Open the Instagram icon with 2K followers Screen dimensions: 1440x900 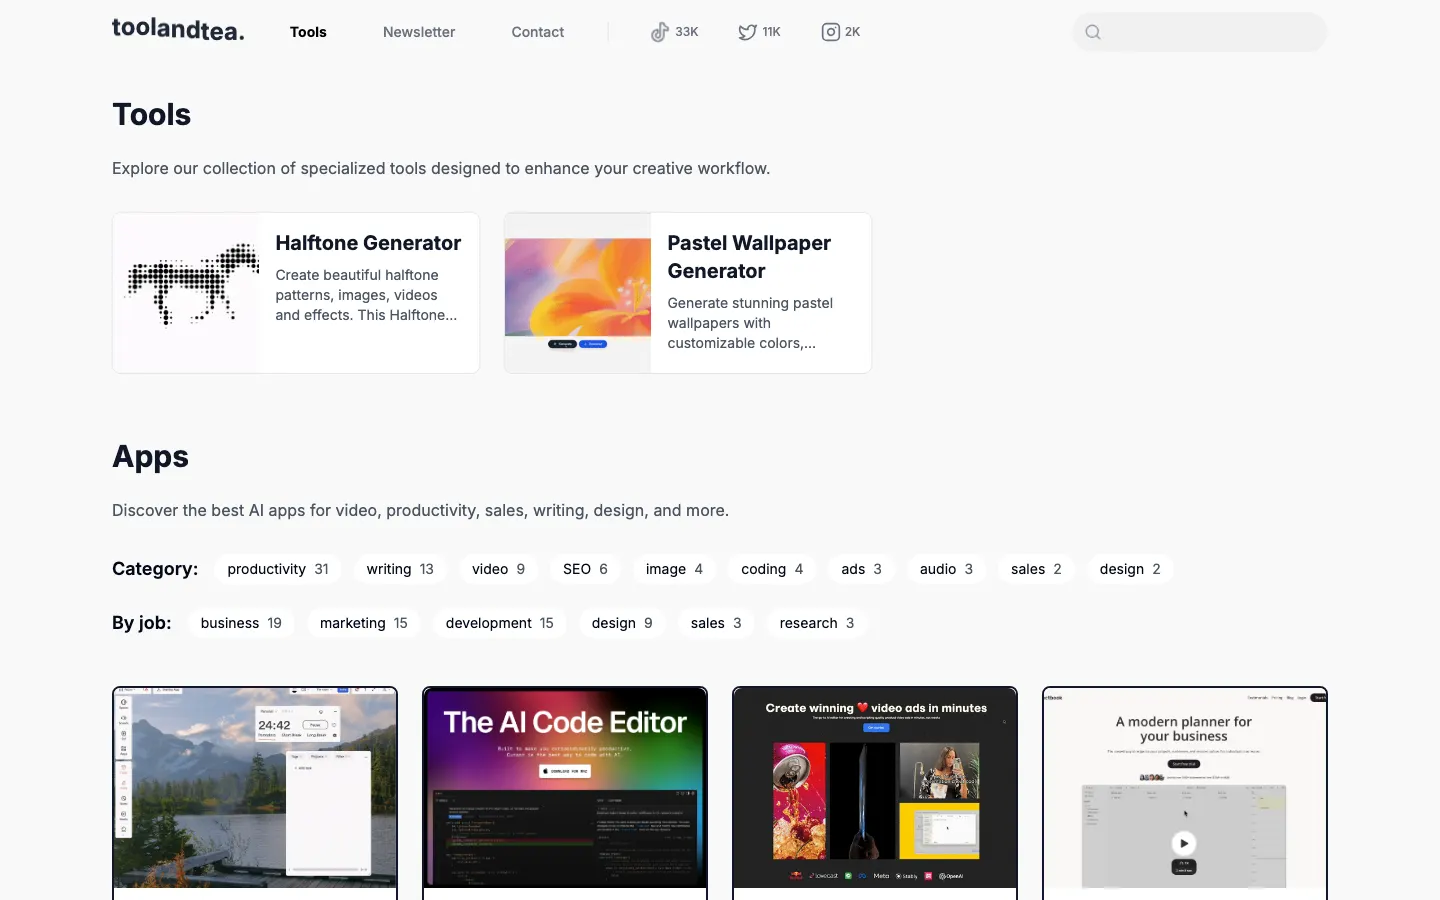click(830, 32)
